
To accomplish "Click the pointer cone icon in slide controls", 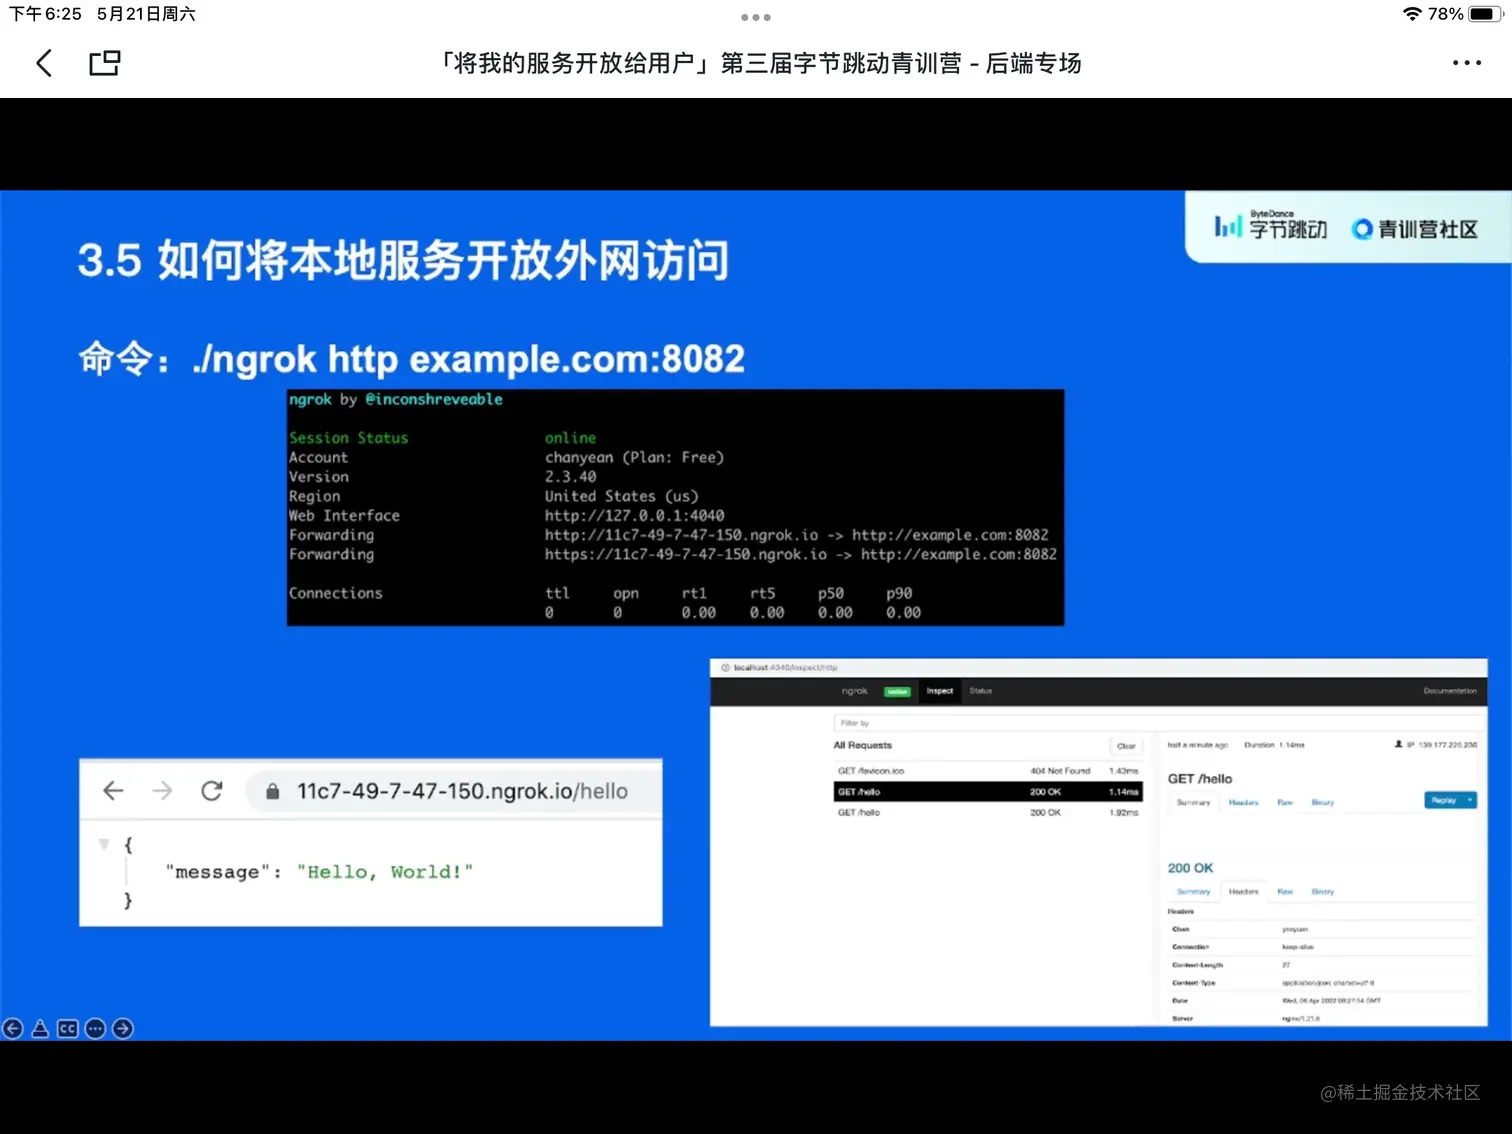I will (x=40, y=1028).
